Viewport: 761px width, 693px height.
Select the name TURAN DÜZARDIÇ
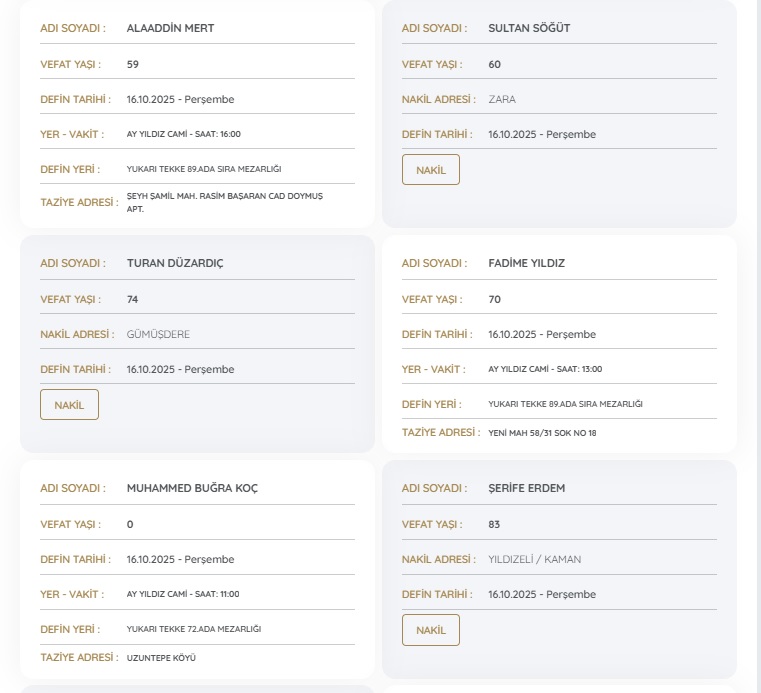pyautogui.click(x=175, y=263)
